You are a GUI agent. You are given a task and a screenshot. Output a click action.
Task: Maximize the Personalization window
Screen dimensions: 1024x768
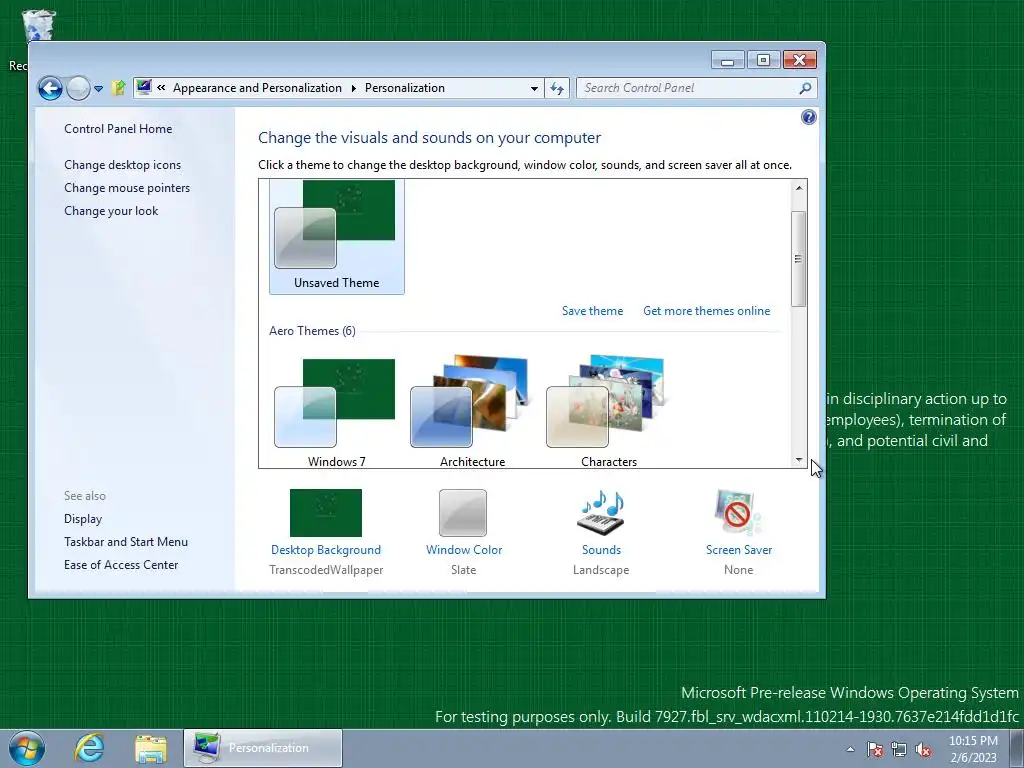point(763,60)
